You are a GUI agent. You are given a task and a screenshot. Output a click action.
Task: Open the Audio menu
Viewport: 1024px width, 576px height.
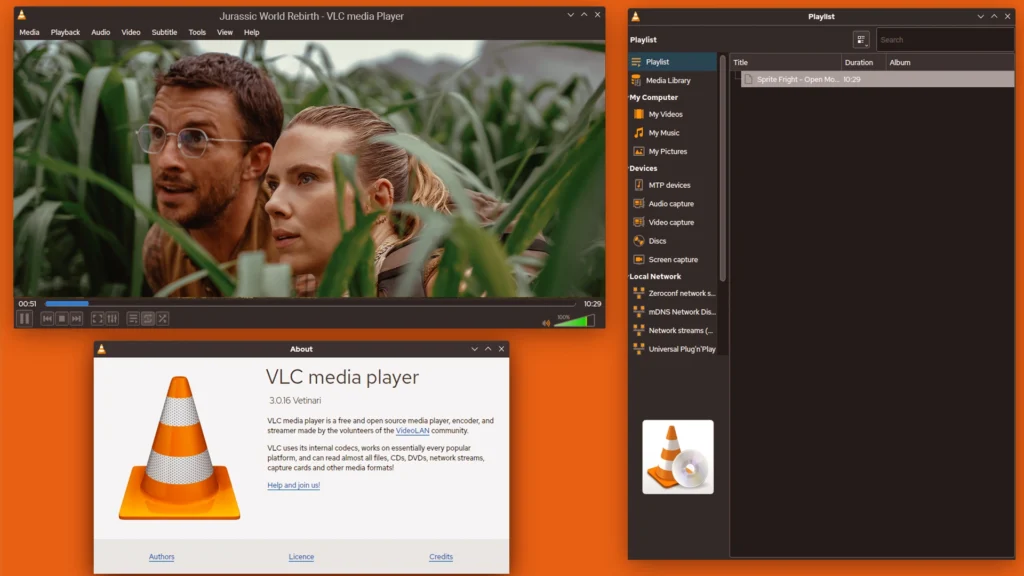tap(101, 32)
